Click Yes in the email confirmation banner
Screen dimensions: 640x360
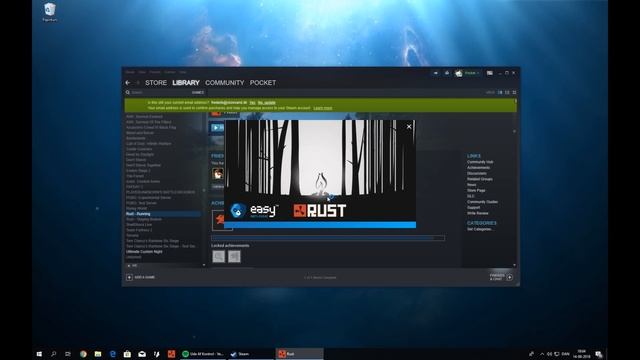click(252, 102)
